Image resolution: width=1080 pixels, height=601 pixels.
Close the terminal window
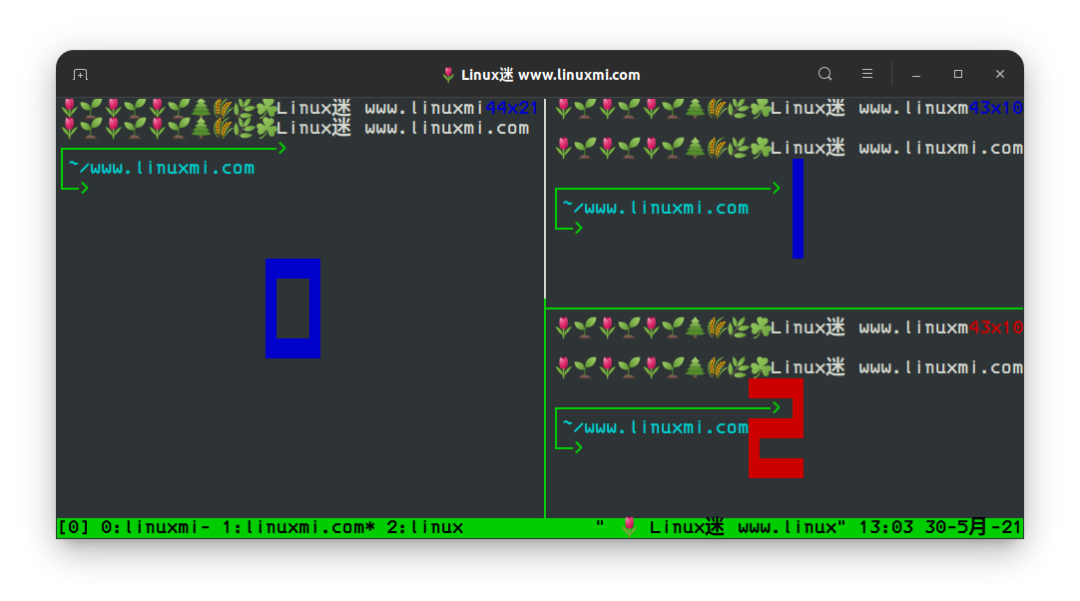1000,74
